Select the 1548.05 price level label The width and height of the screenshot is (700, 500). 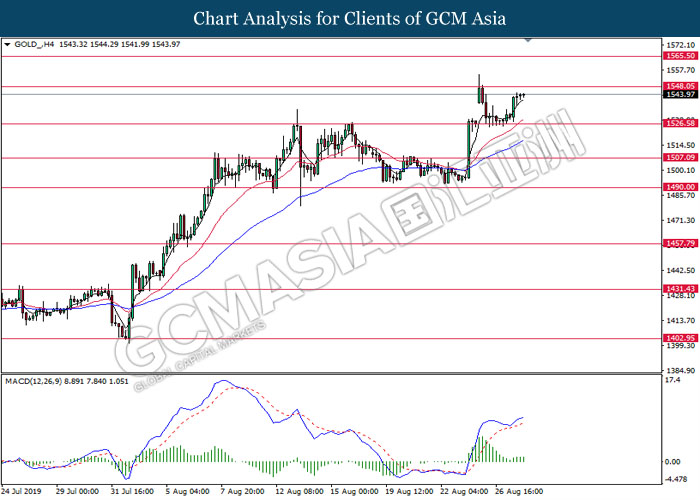pos(680,86)
